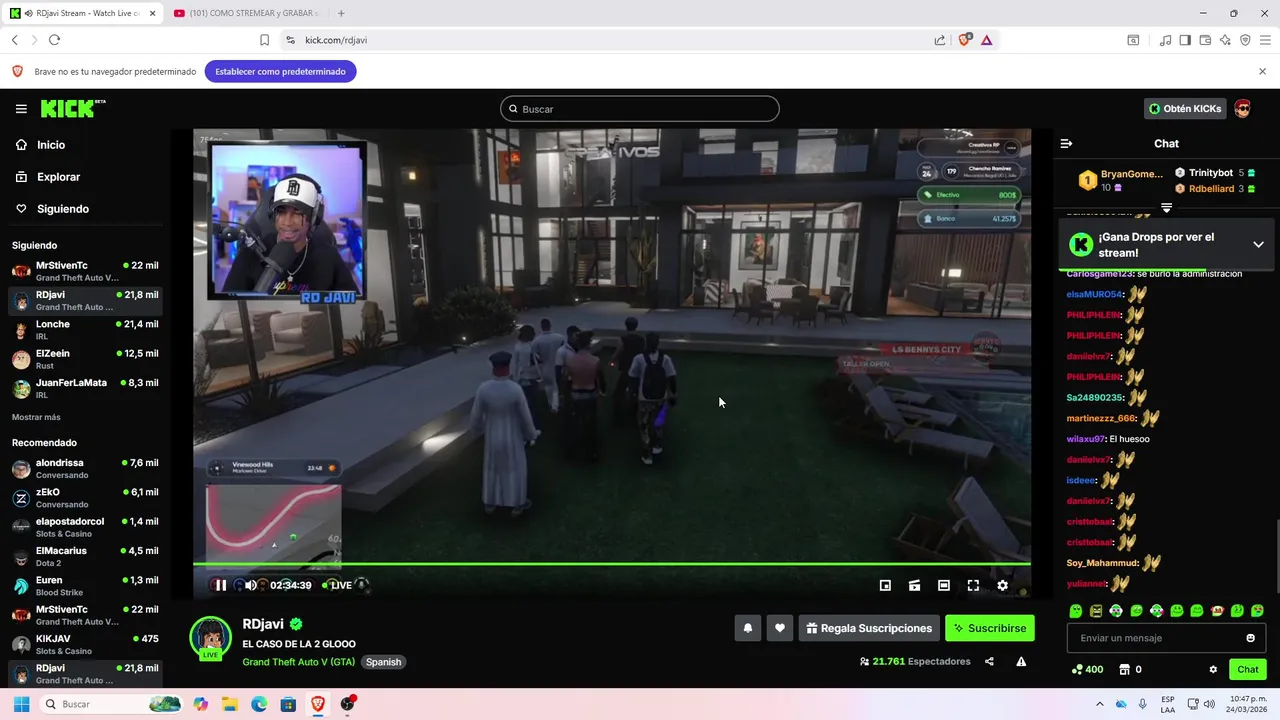
Task: Open zEkO recommended channel
Action: [84, 498]
